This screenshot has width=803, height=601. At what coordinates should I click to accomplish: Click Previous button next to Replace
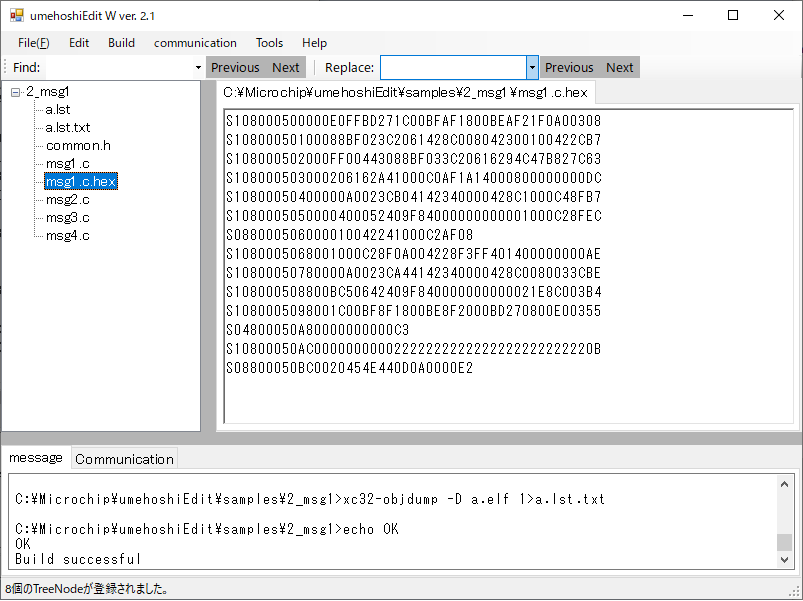pos(569,68)
